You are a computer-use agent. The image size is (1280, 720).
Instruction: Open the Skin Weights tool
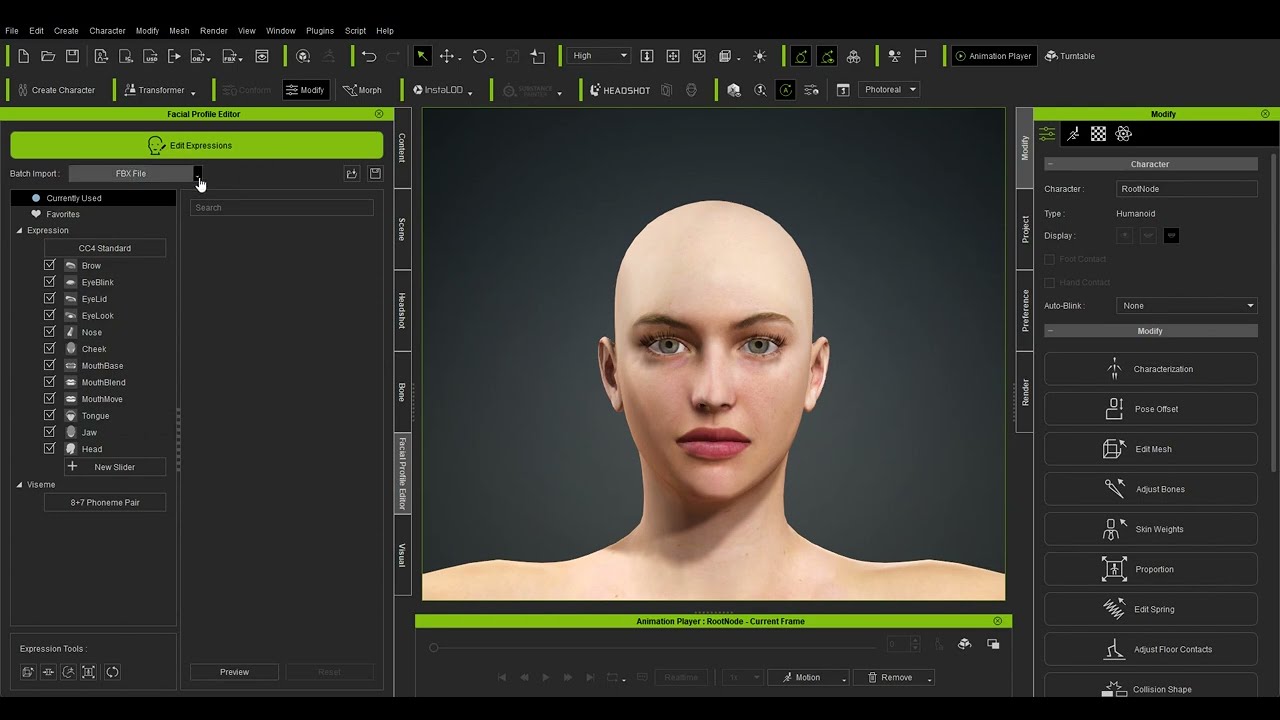(1150, 529)
